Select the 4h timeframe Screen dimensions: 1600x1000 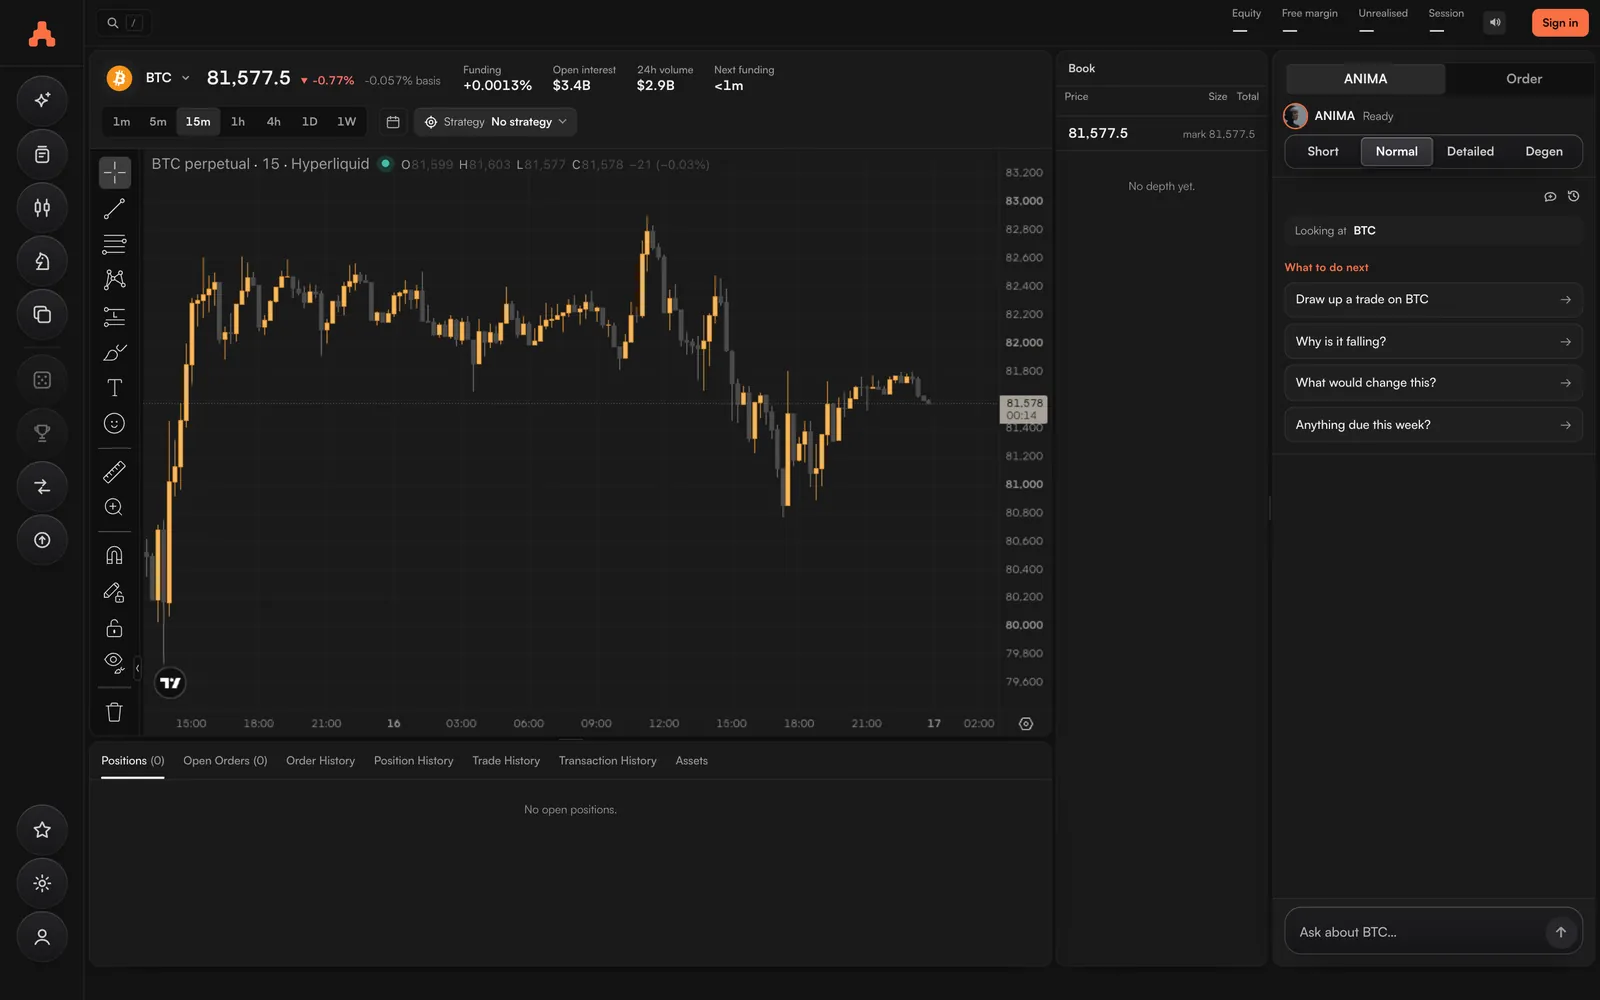pos(273,122)
